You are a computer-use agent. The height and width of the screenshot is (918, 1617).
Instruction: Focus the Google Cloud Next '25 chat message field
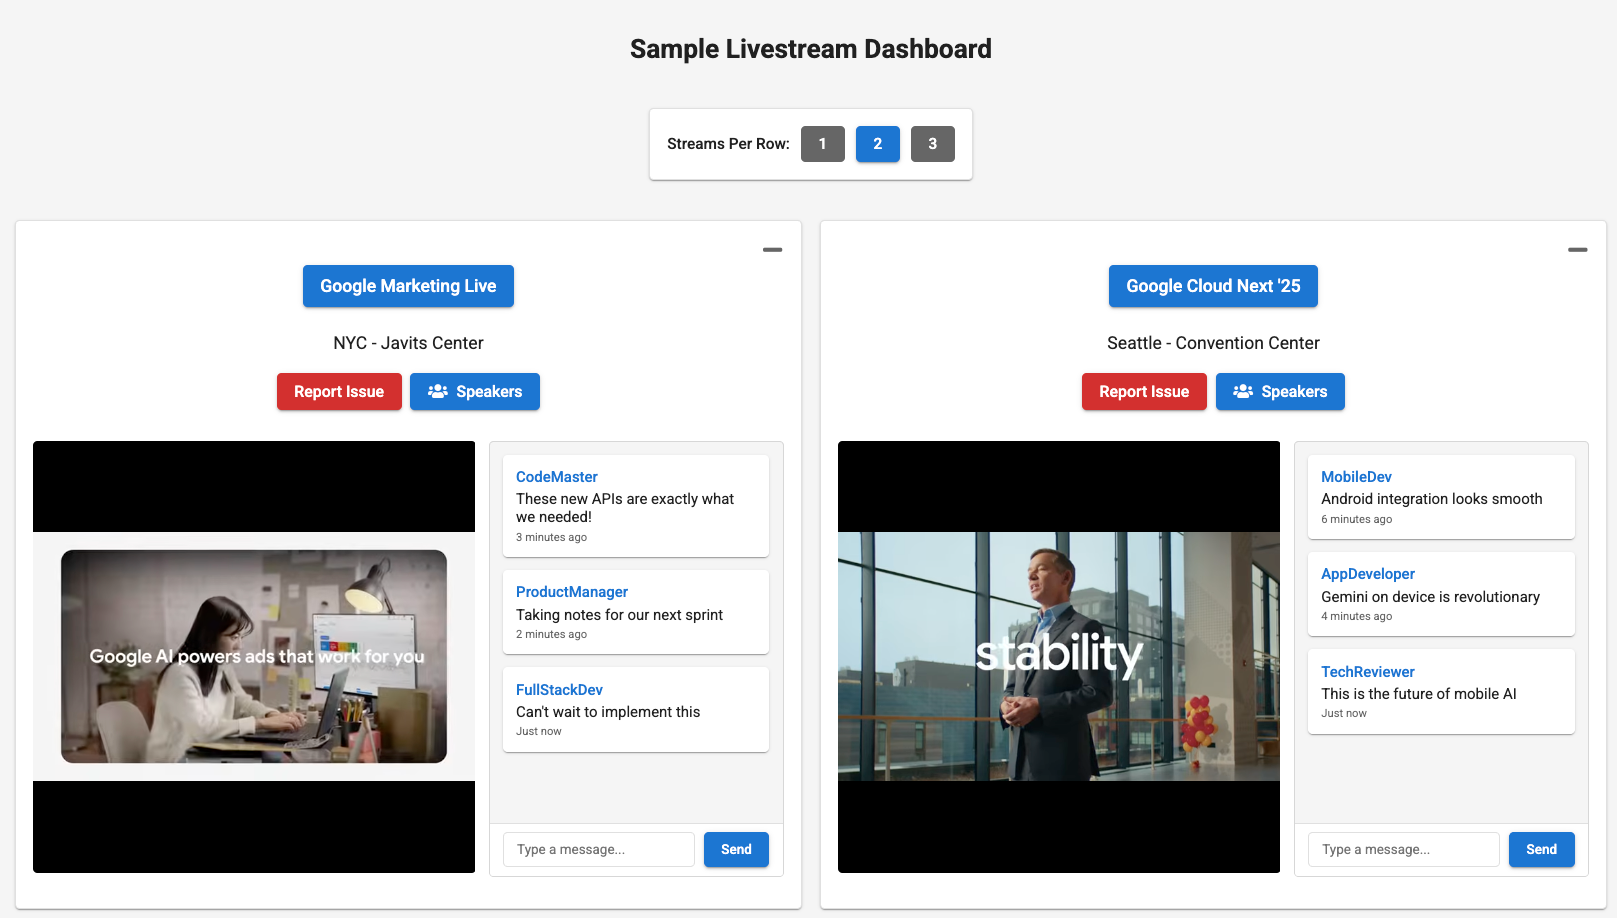click(1403, 850)
